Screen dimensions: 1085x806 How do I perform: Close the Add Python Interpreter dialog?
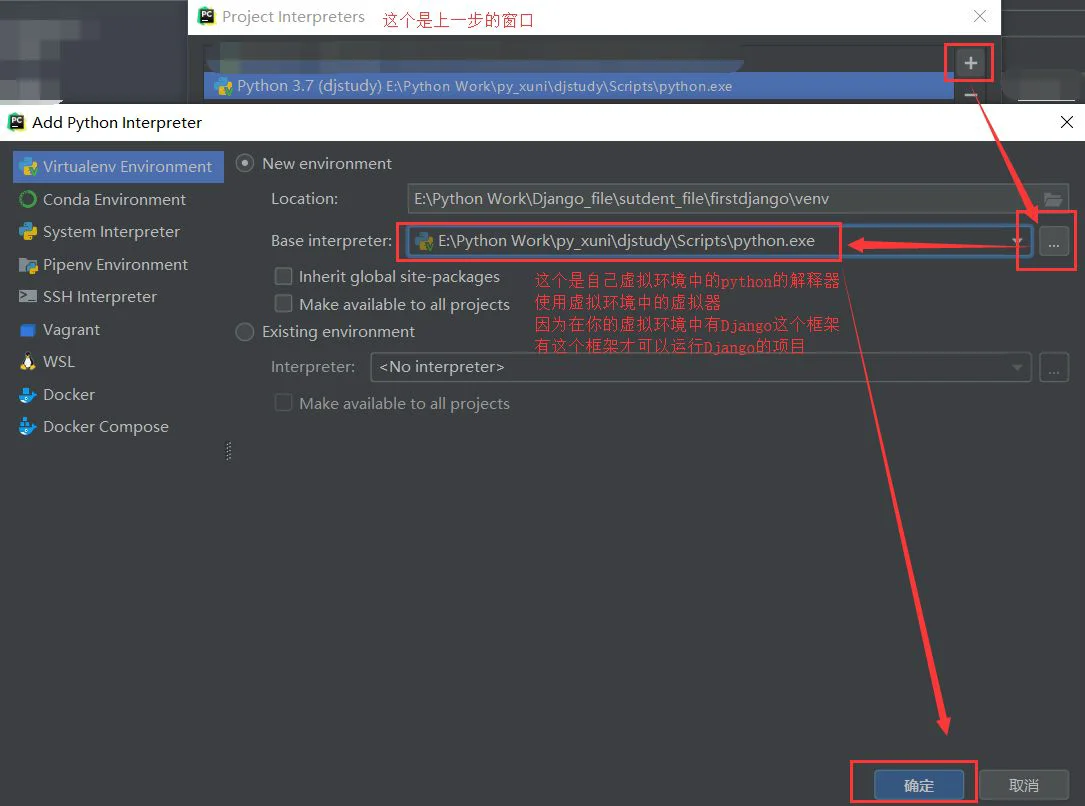[x=1067, y=122]
